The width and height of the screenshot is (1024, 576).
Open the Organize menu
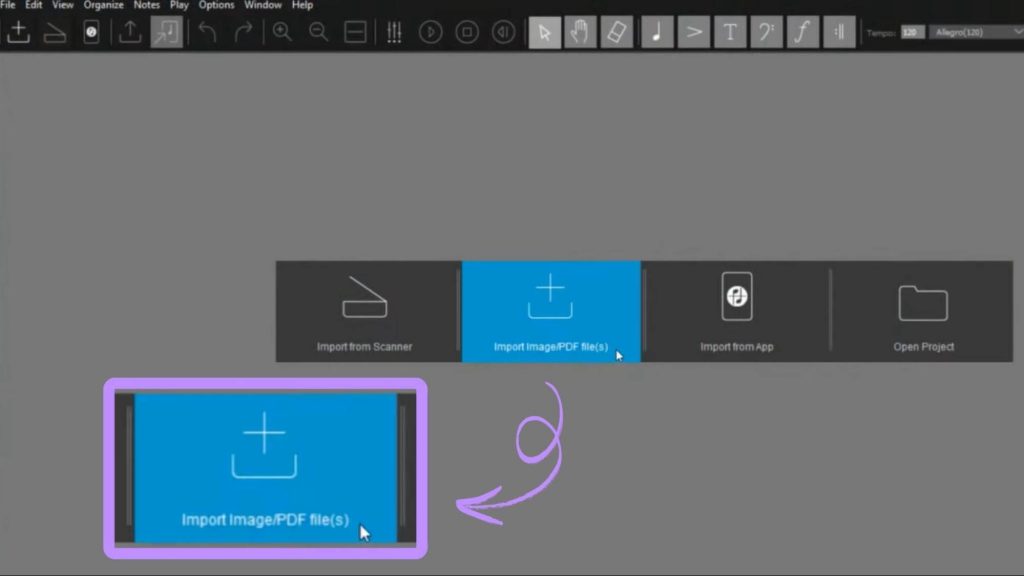point(103,5)
